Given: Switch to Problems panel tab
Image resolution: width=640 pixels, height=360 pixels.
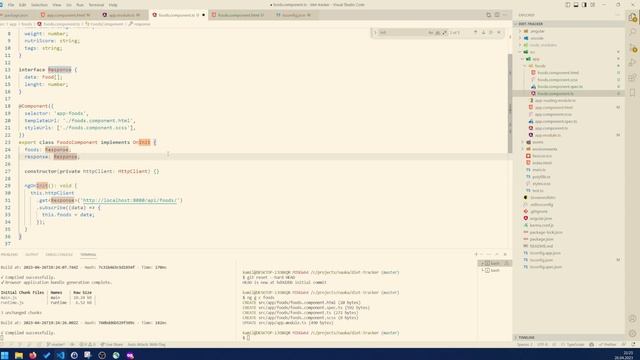Looking at the screenshot, I should coord(9,254).
